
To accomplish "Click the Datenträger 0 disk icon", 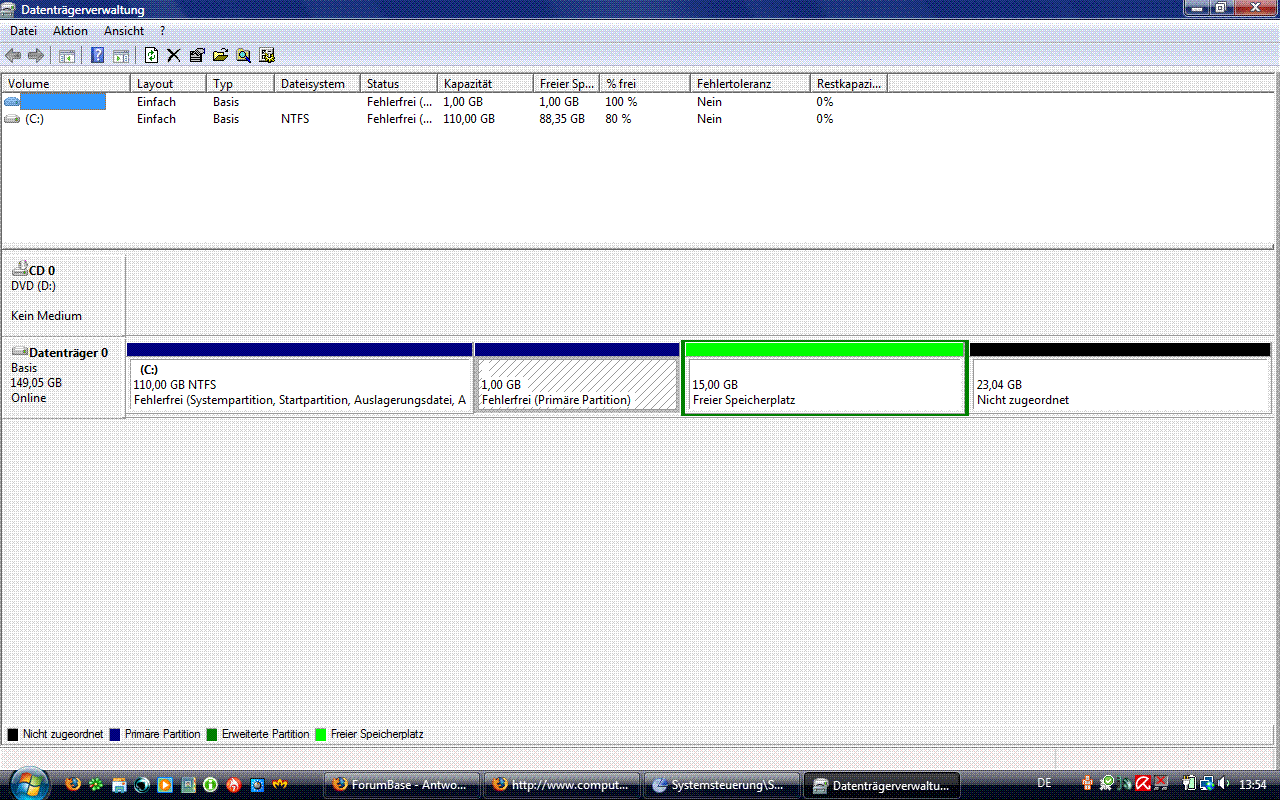I will [x=19, y=352].
